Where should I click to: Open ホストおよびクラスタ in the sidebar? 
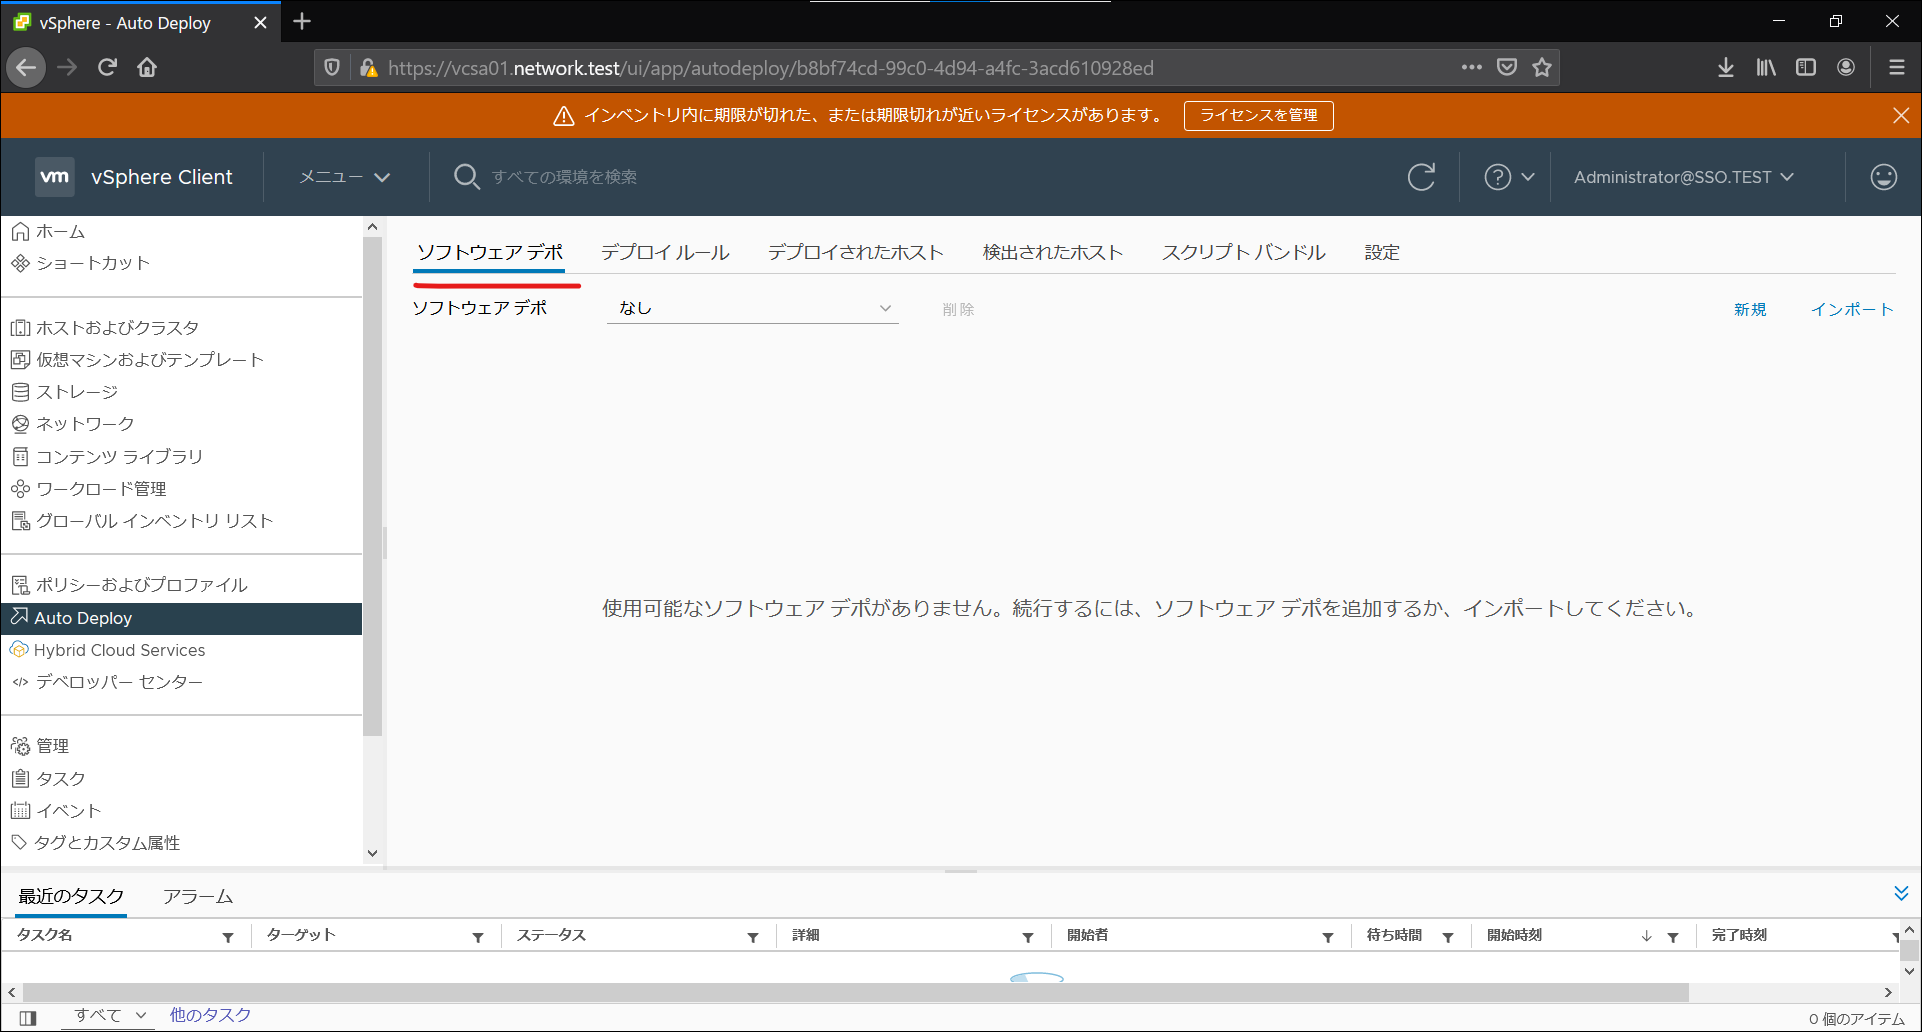(105, 328)
